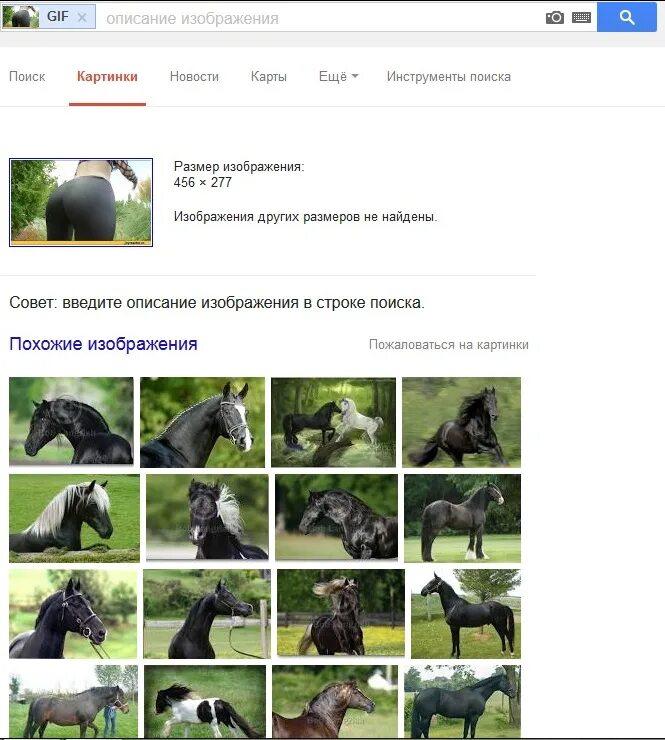Select the pinto black-white horse thumbnail

pyautogui.click(x=205, y=702)
